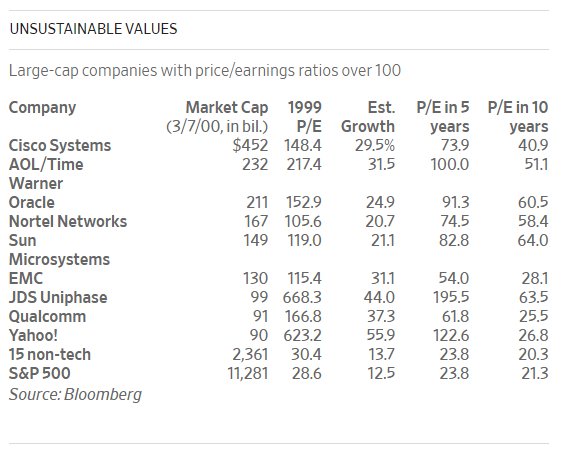Select the JDS Uniphase row label
The width and height of the screenshot is (562, 458).
pos(58,297)
